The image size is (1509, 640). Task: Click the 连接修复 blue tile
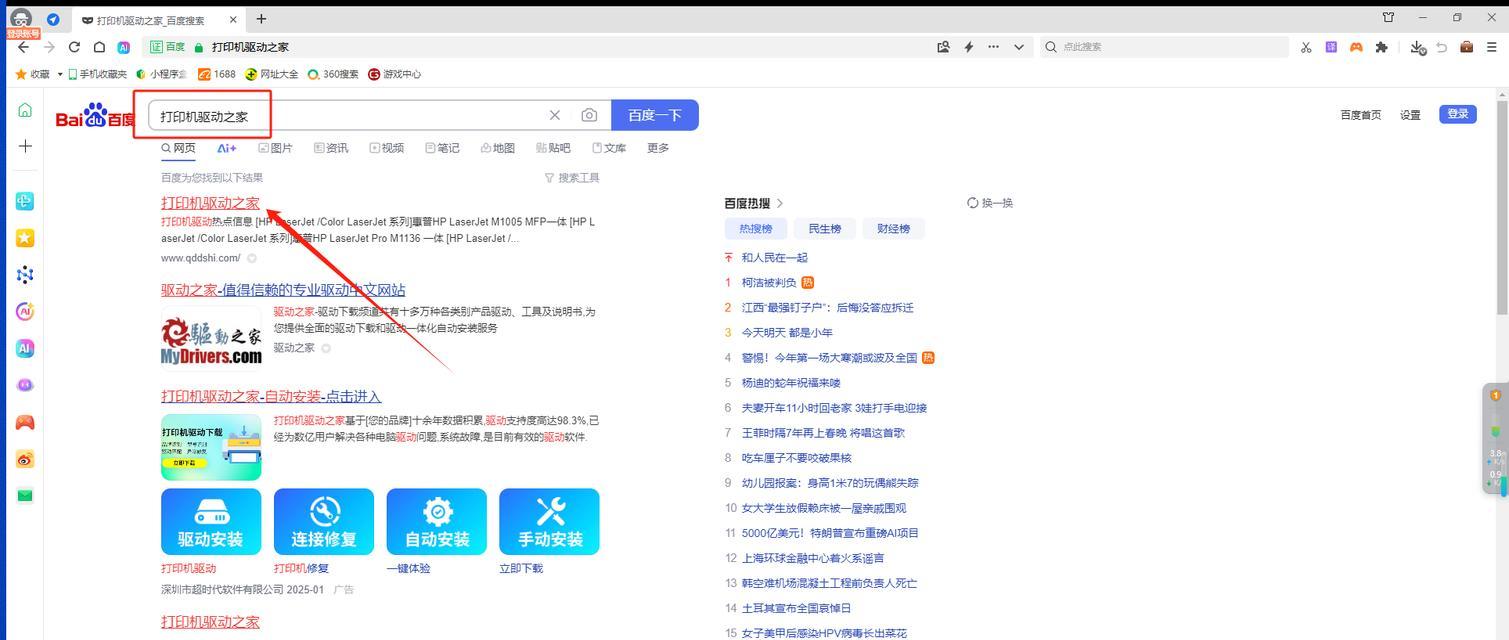click(x=324, y=521)
